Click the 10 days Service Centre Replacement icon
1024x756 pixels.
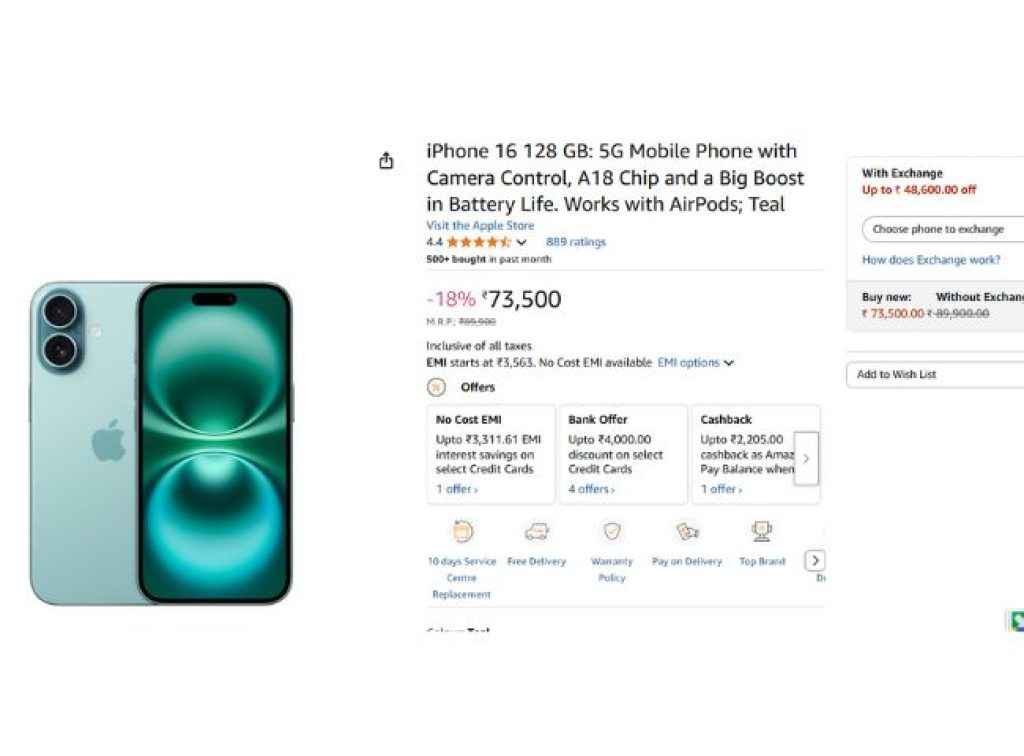coord(461,531)
